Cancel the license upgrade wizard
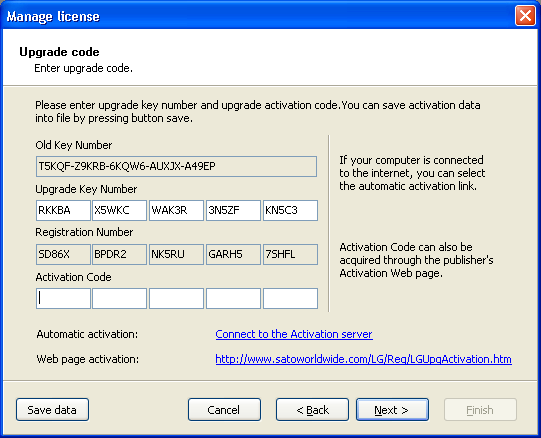Viewport: 541px width, 438px height. [224, 410]
